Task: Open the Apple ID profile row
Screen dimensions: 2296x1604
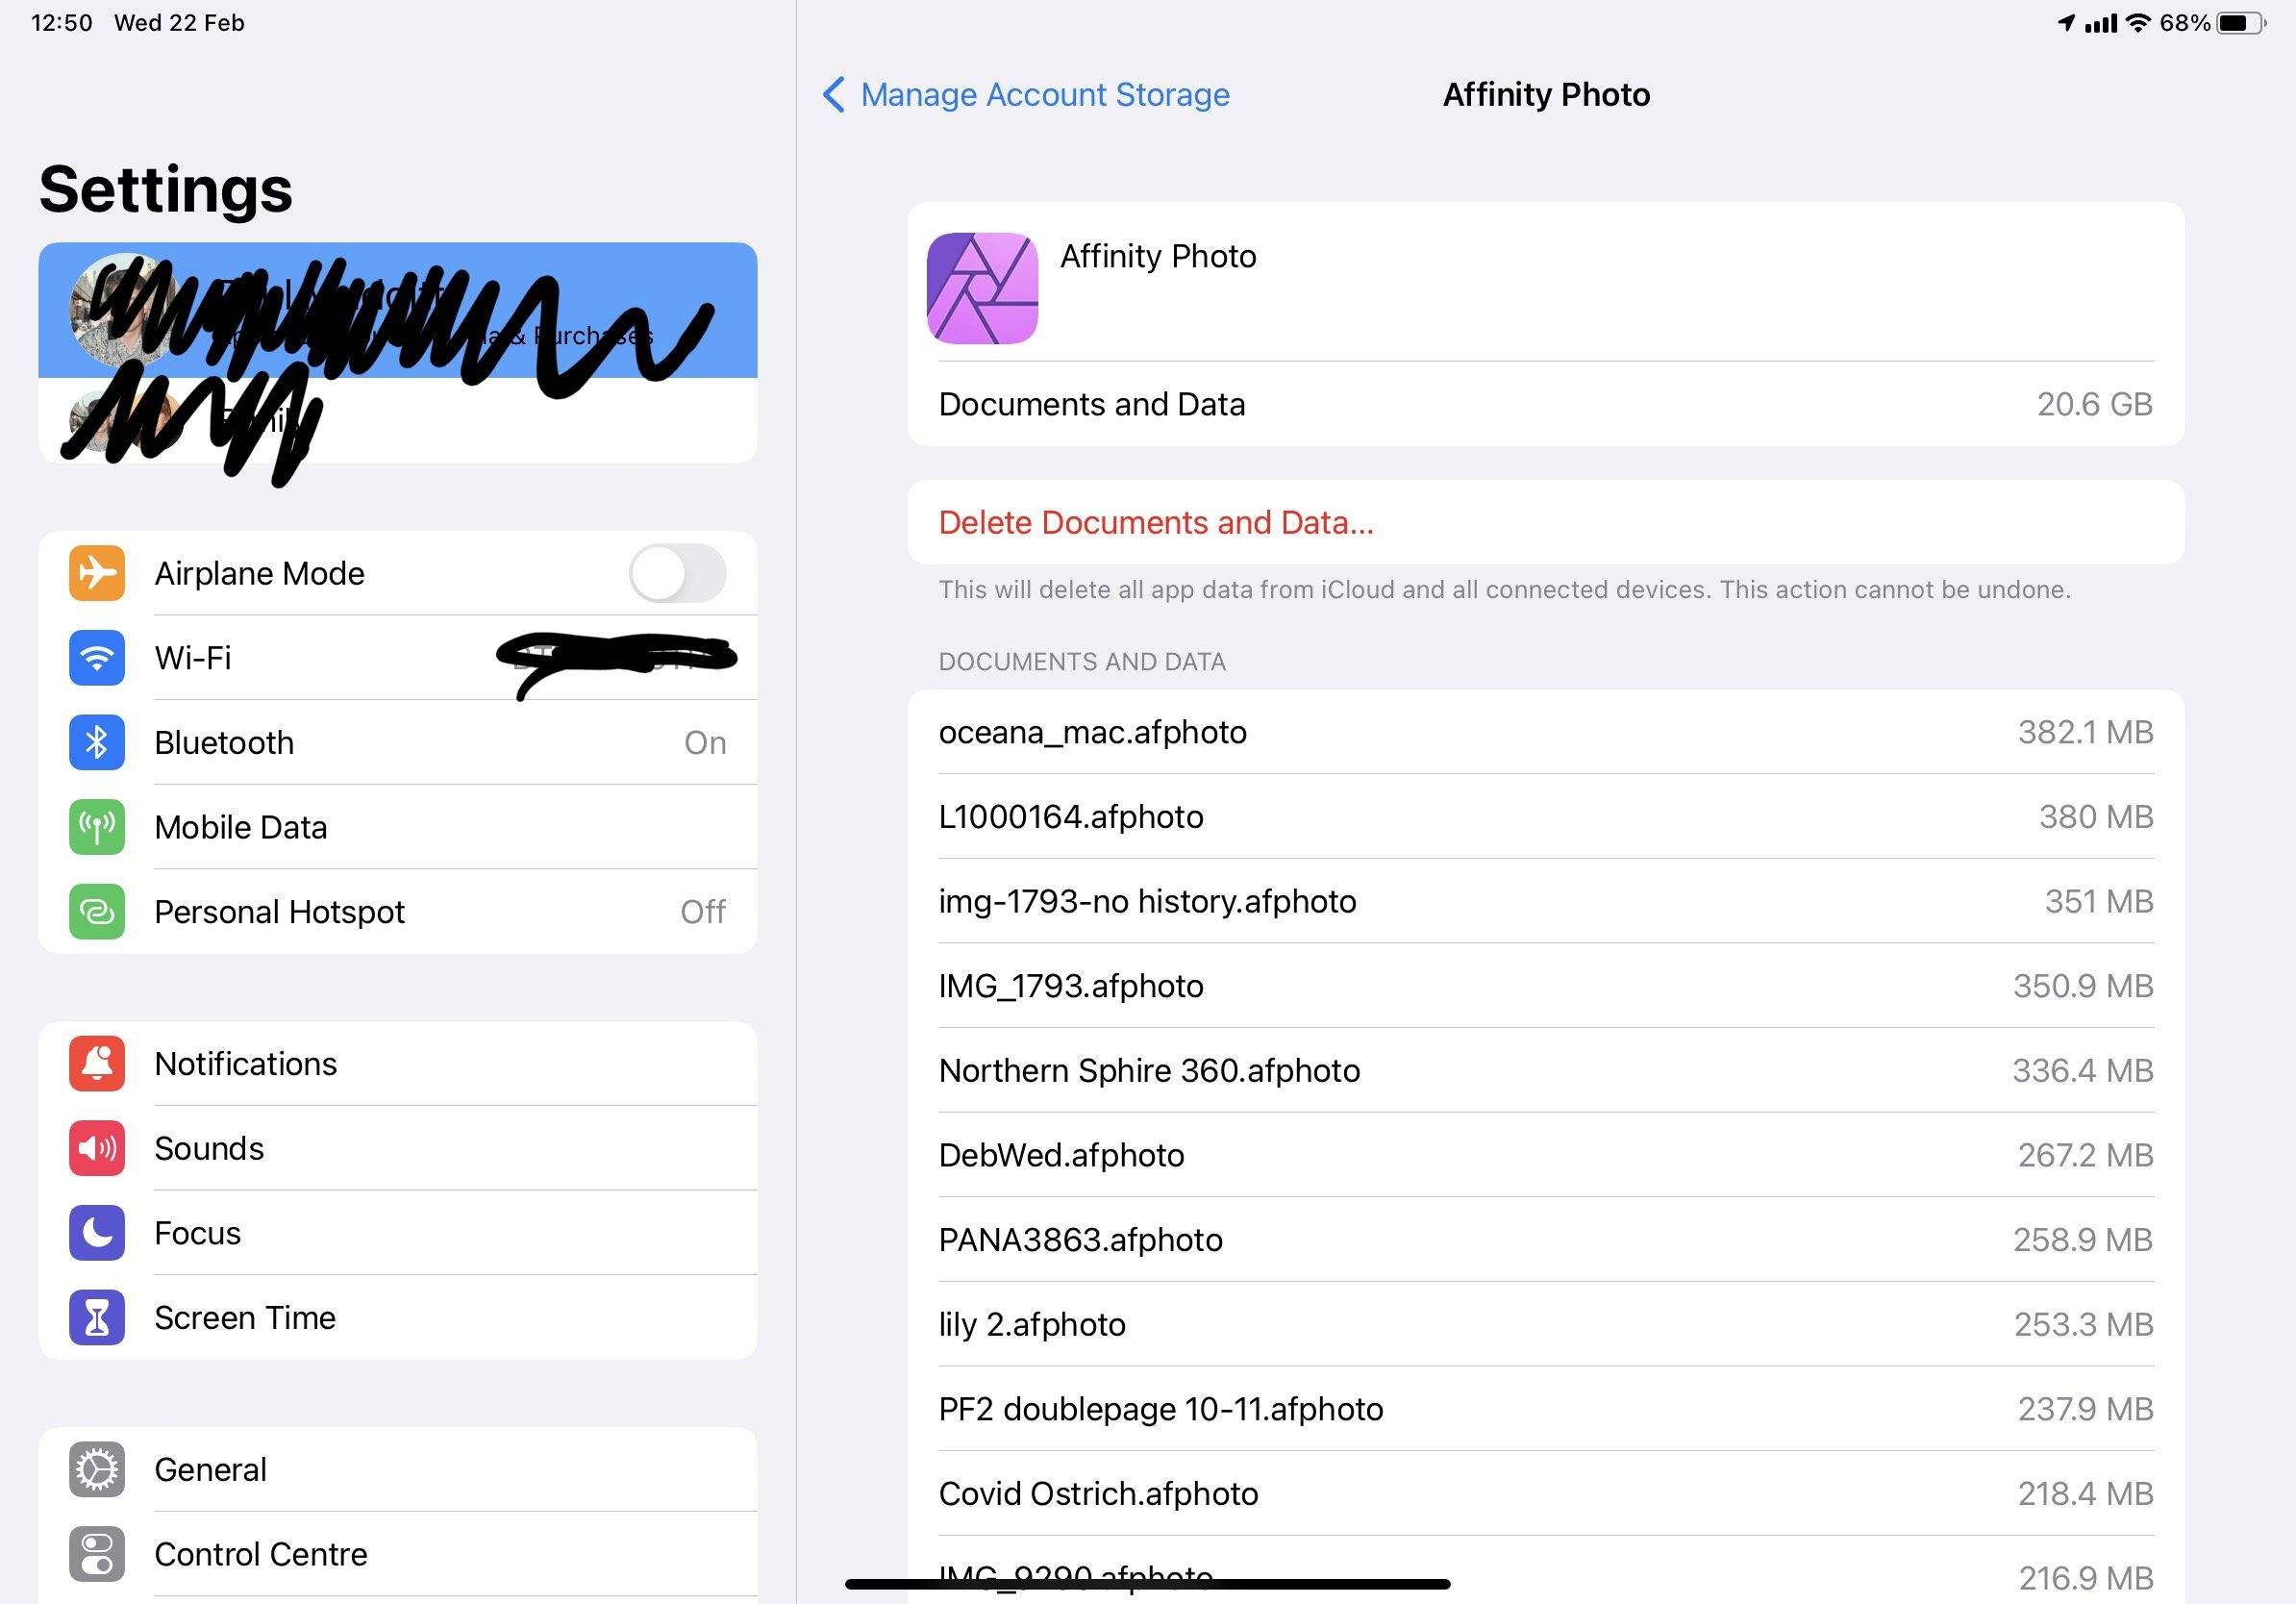Action: [398, 310]
